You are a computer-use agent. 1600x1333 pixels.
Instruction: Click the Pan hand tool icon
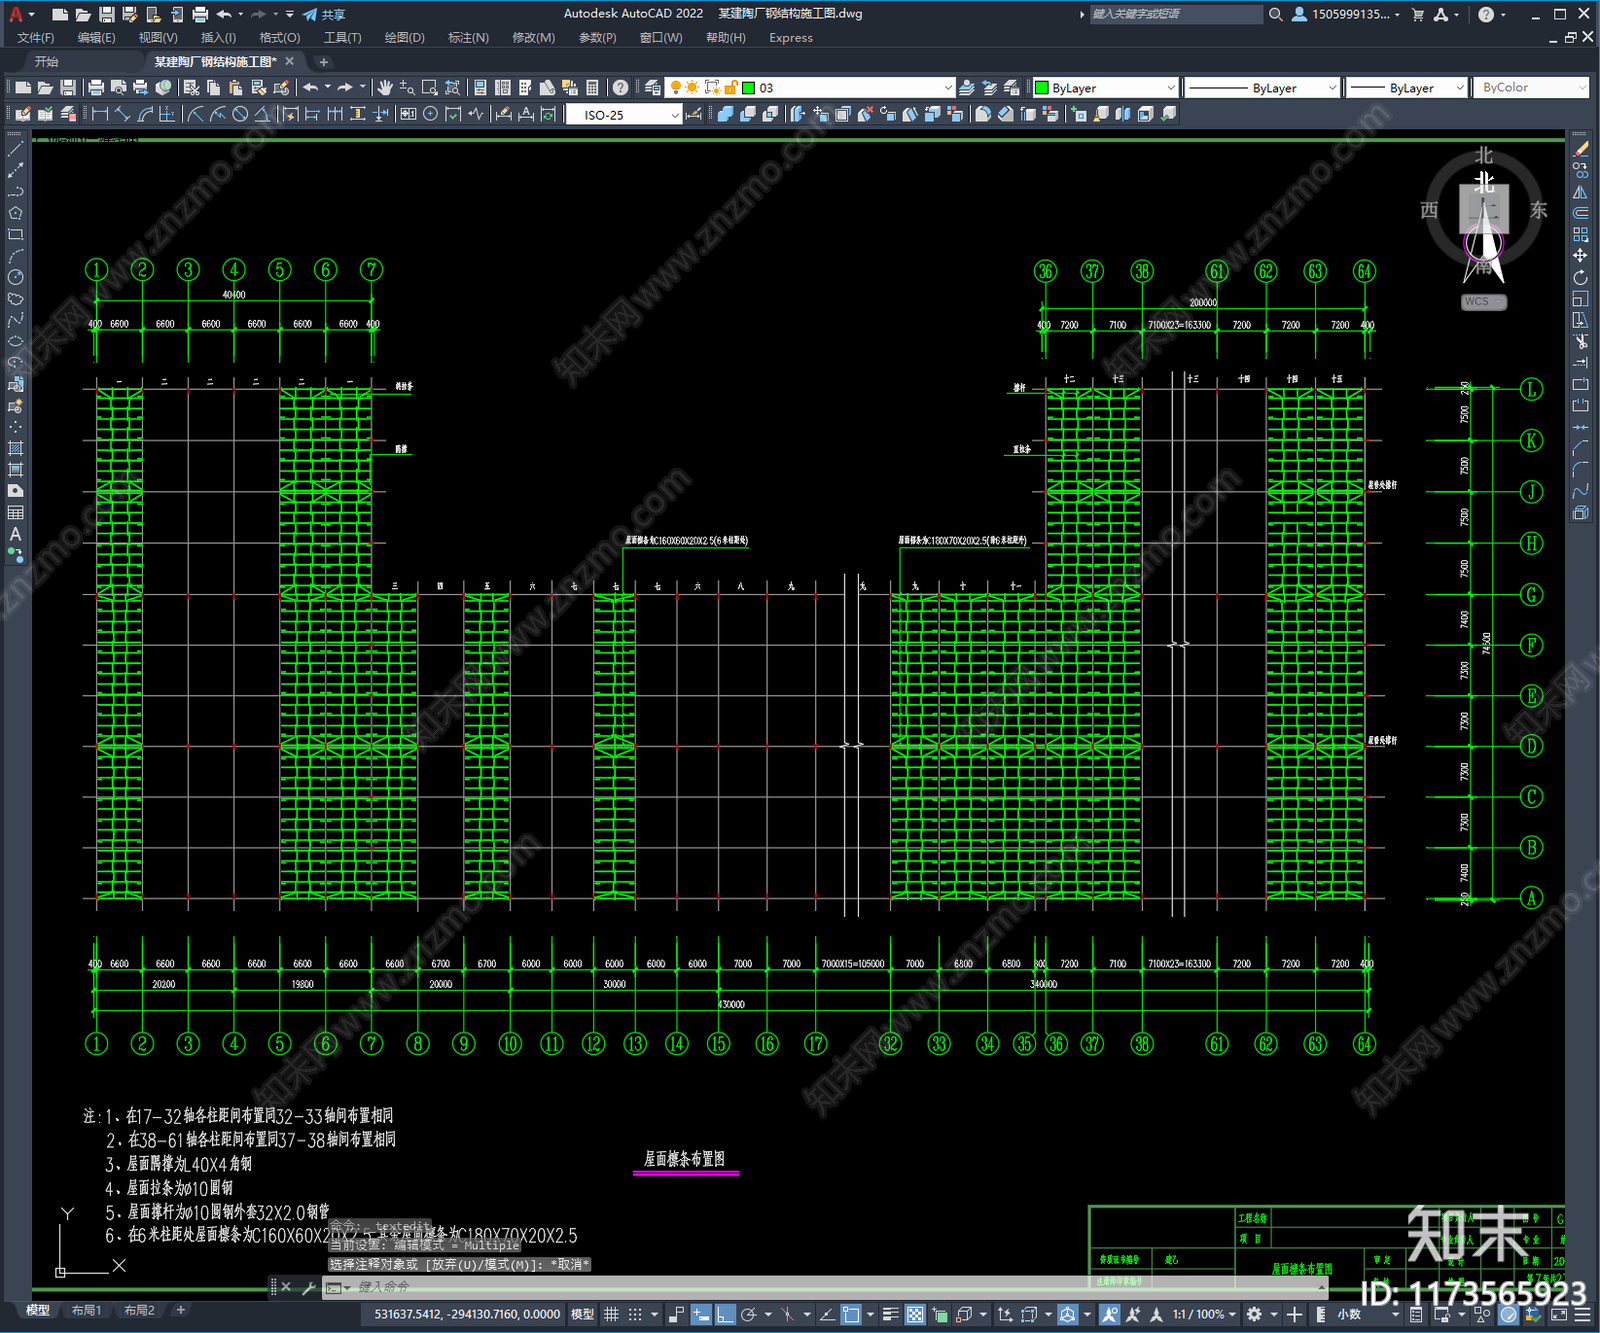384,88
